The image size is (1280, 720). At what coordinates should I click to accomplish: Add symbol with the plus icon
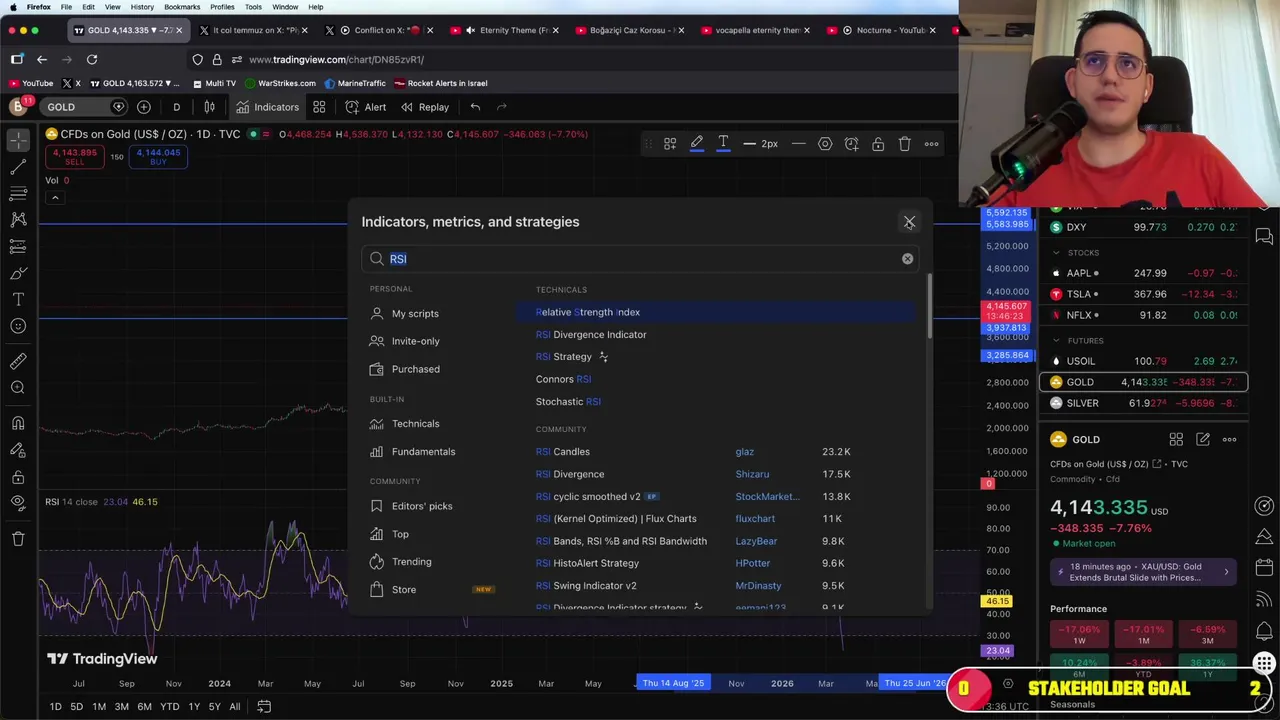[144, 107]
